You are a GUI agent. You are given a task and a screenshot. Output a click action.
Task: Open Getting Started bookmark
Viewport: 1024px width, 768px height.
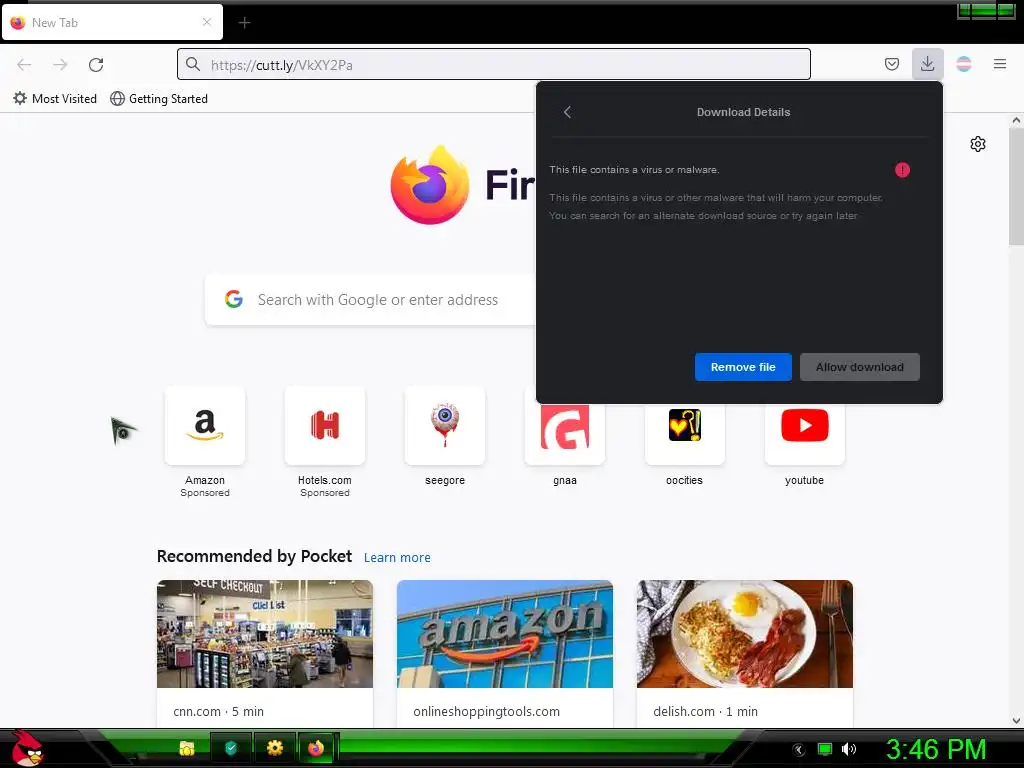[x=159, y=99]
